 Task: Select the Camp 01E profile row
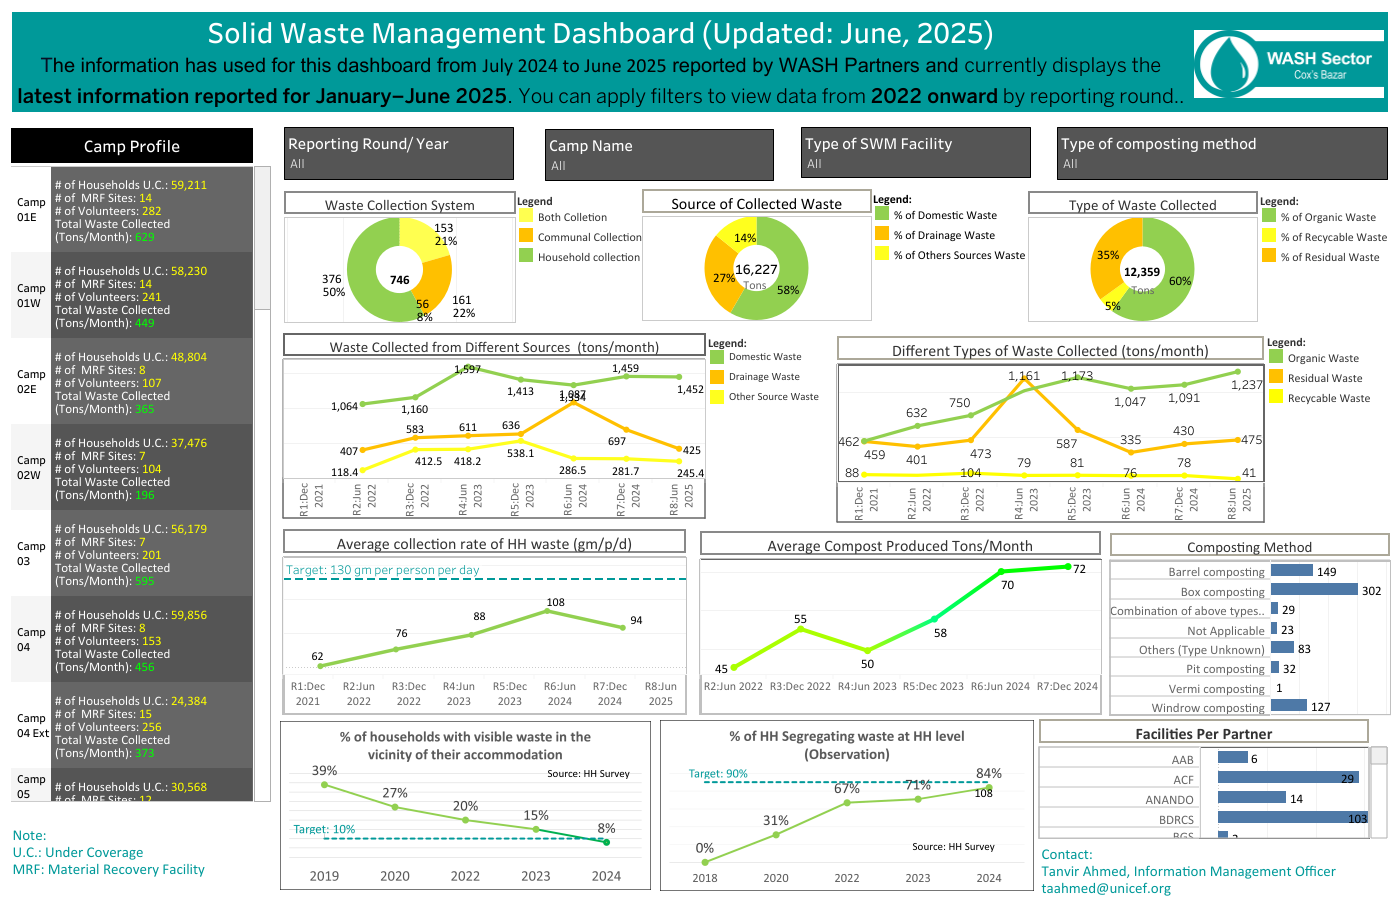click(132, 210)
